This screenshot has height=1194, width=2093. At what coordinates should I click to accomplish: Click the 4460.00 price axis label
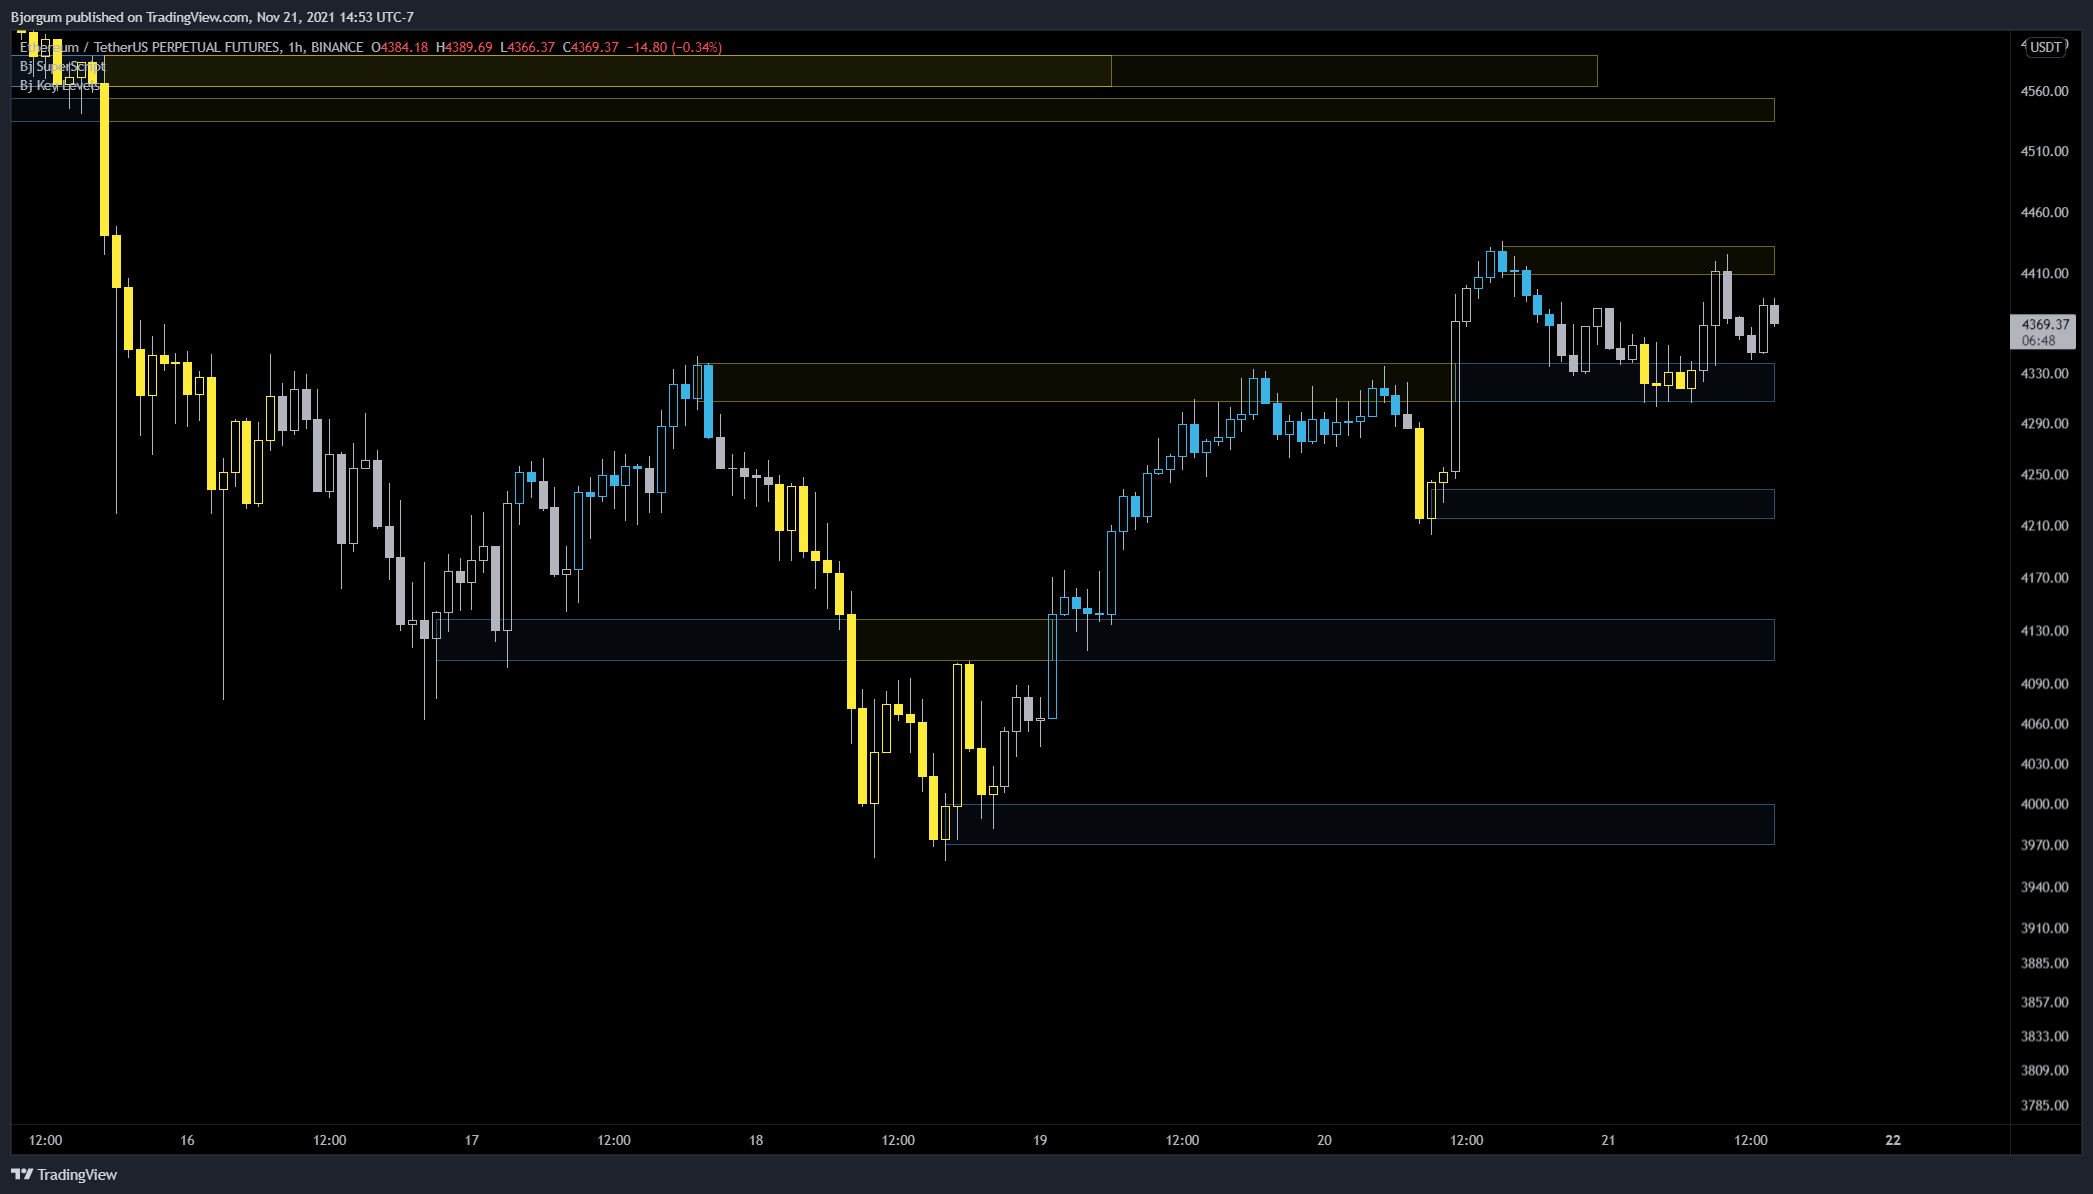point(2044,212)
